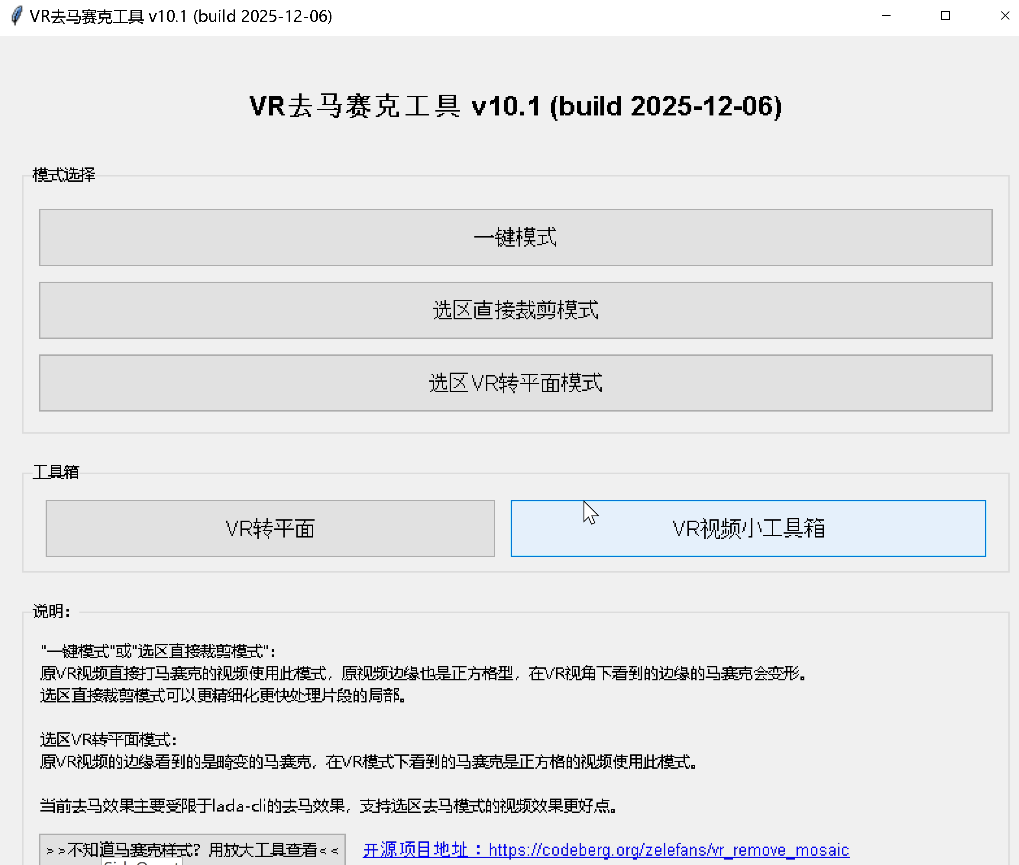Click the text line mentioning lada-cli
The width and height of the screenshot is (1019, 865).
328,806
